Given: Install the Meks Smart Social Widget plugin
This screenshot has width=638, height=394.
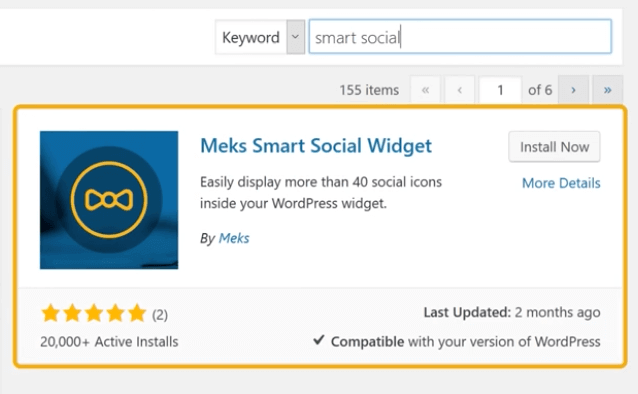Looking at the screenshot, I should pyautogui.click(x=554, y=147).
